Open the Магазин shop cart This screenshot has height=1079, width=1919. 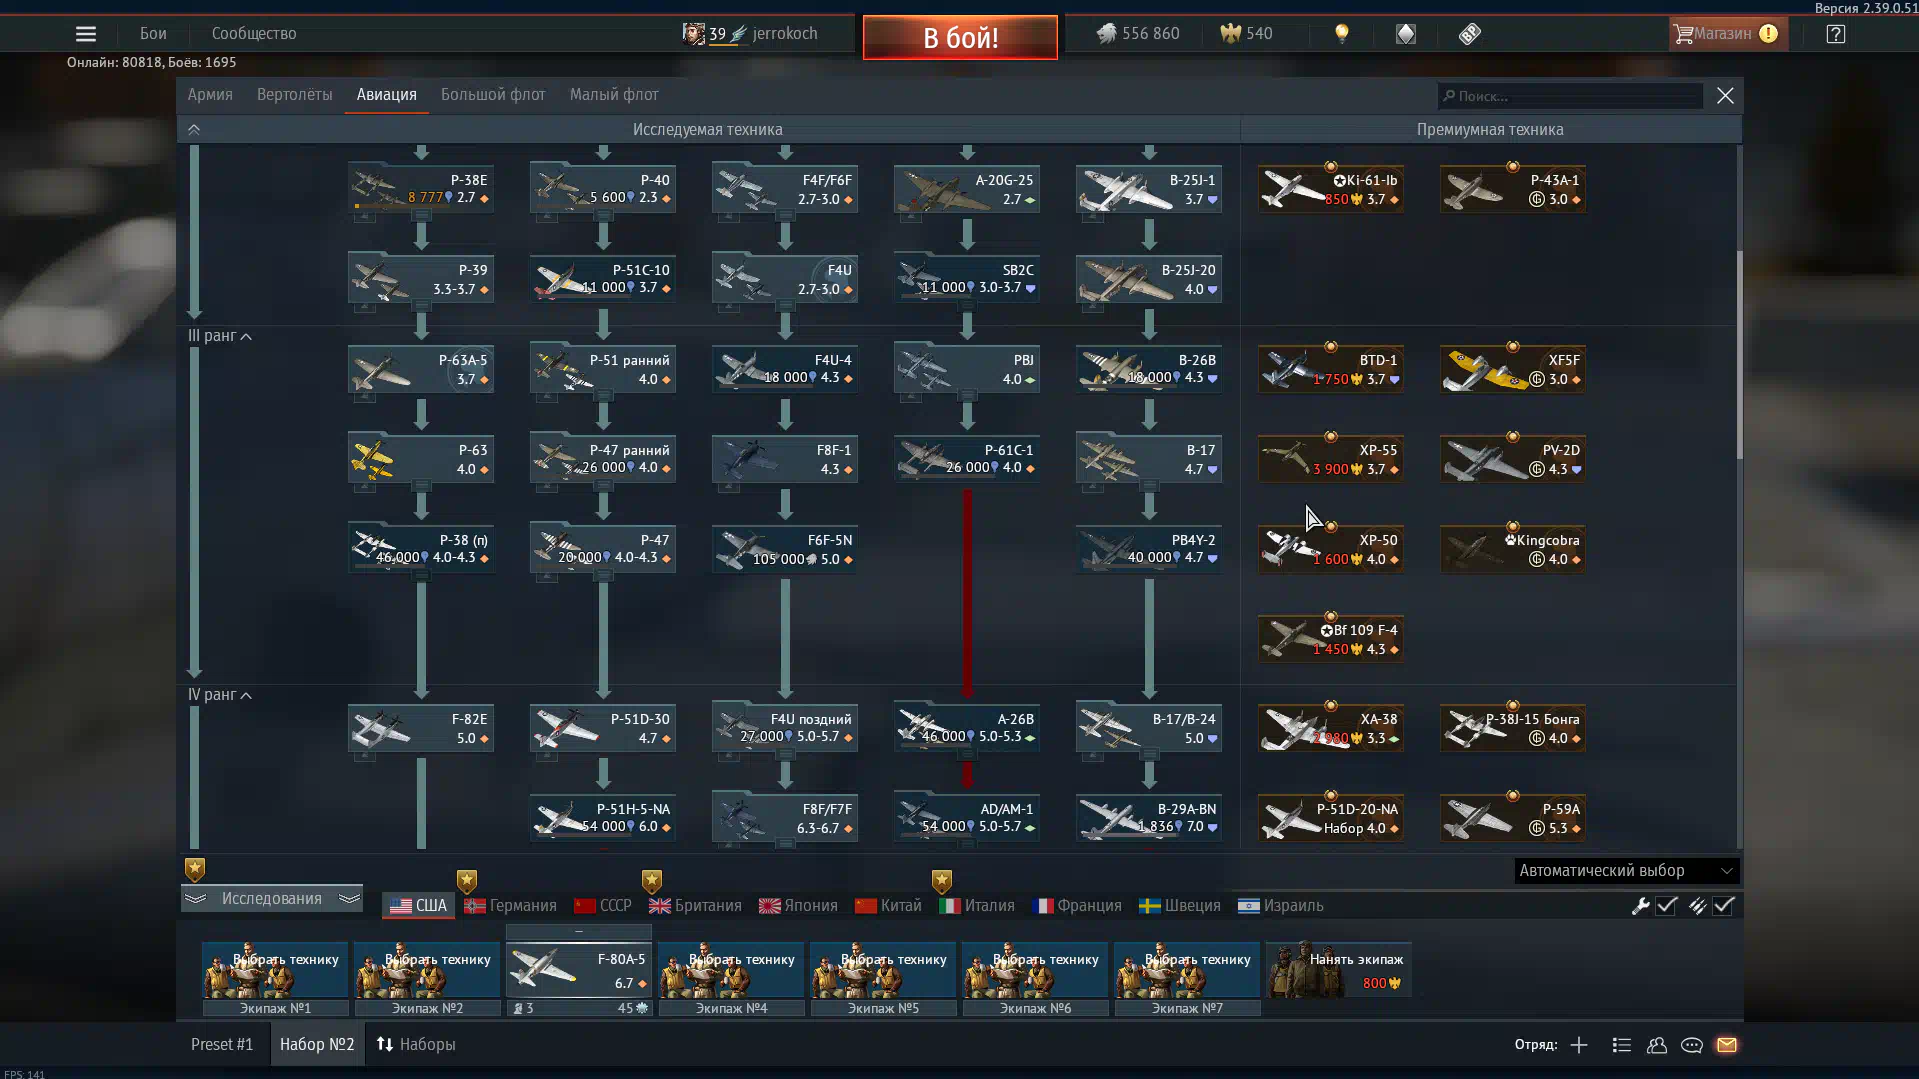click(1728, 34)
